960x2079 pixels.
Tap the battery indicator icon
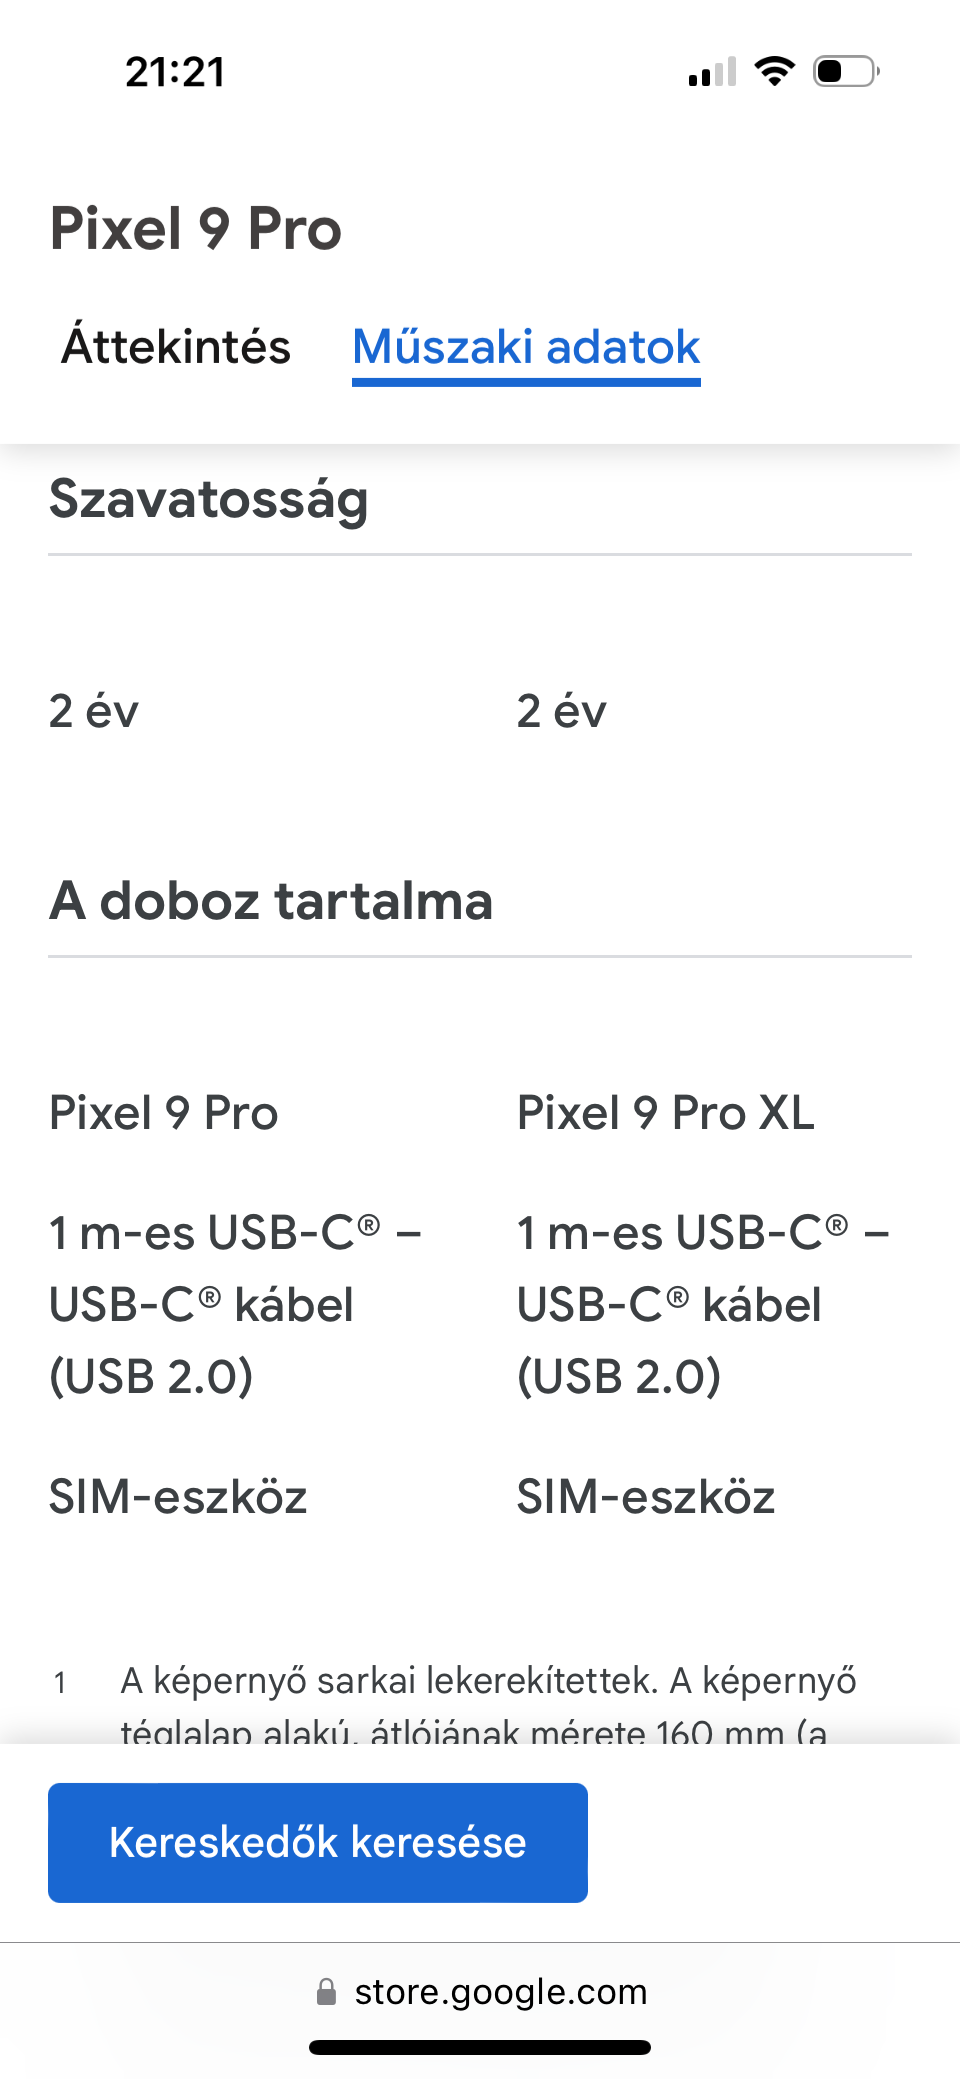846,72
